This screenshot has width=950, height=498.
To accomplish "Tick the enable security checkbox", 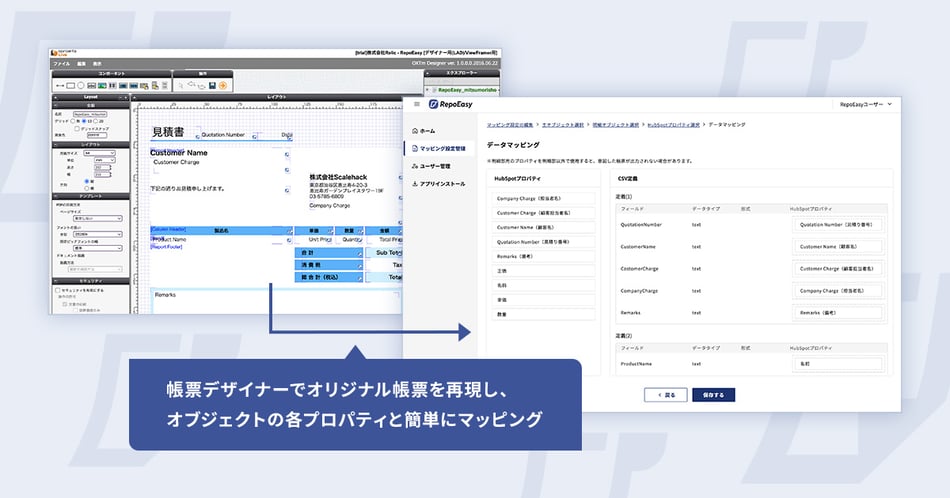I will [58, 290].
